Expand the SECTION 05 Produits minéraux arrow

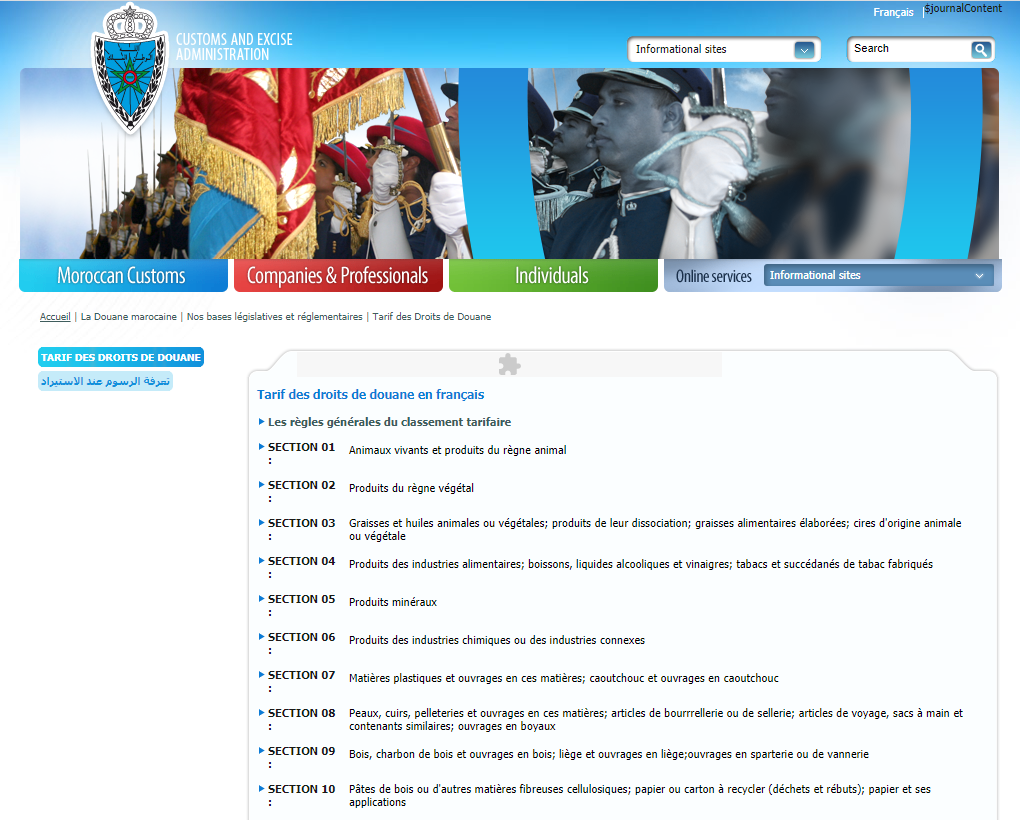point(262,599)
